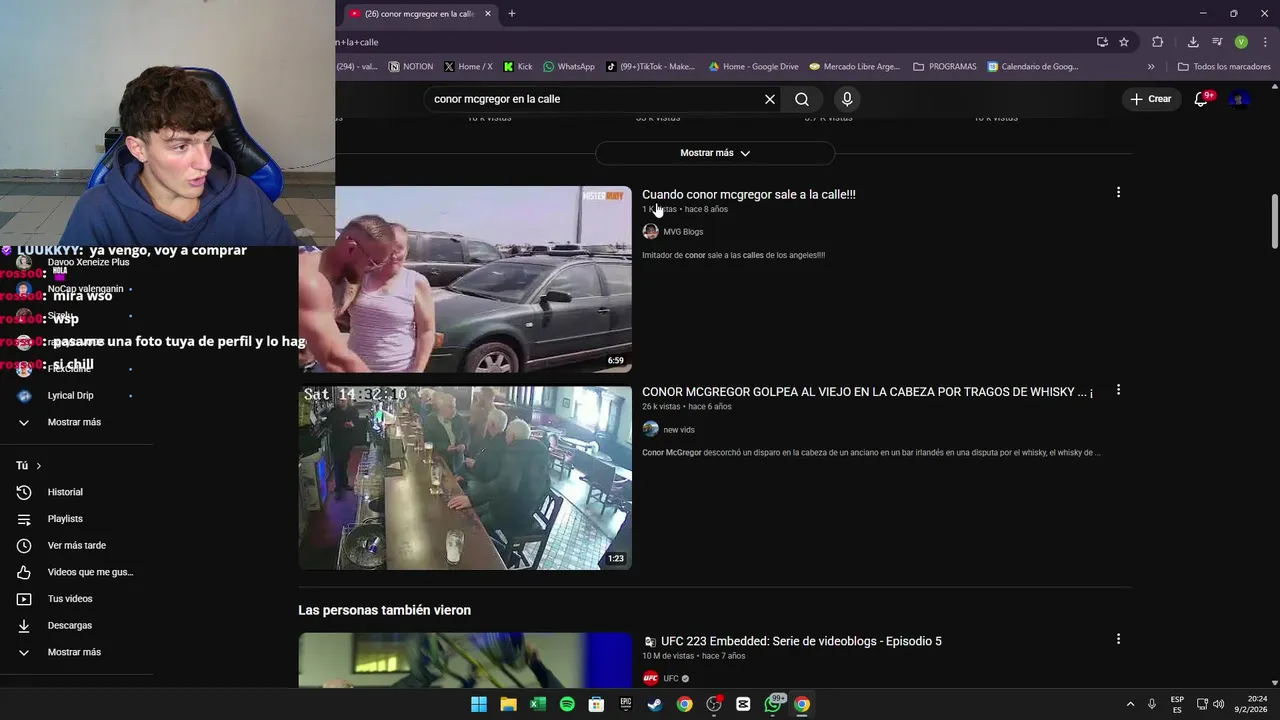Screen dimensions: 1280x720
Task: Expand the 'Tú' section chevron
Action: click(39, 466)
